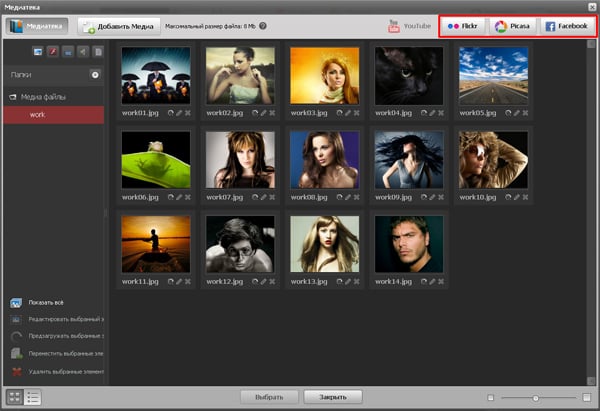
Task: Open the Медиатека tab
Action: pos(38,26)
